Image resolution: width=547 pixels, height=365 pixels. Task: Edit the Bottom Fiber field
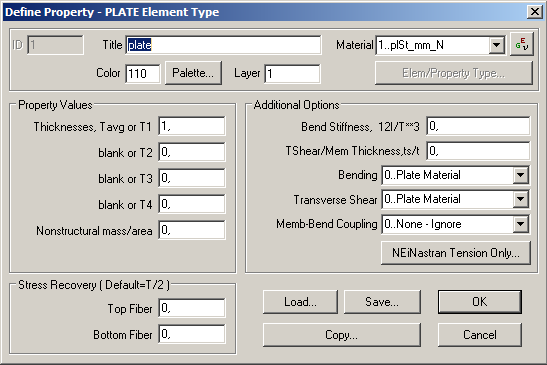[x=192, y=334]
